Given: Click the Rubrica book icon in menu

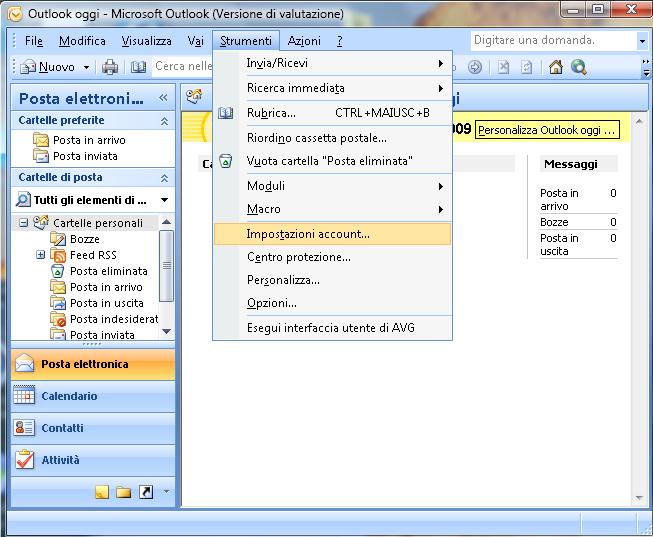Looking at the screenshot, I should click(226, 113).
